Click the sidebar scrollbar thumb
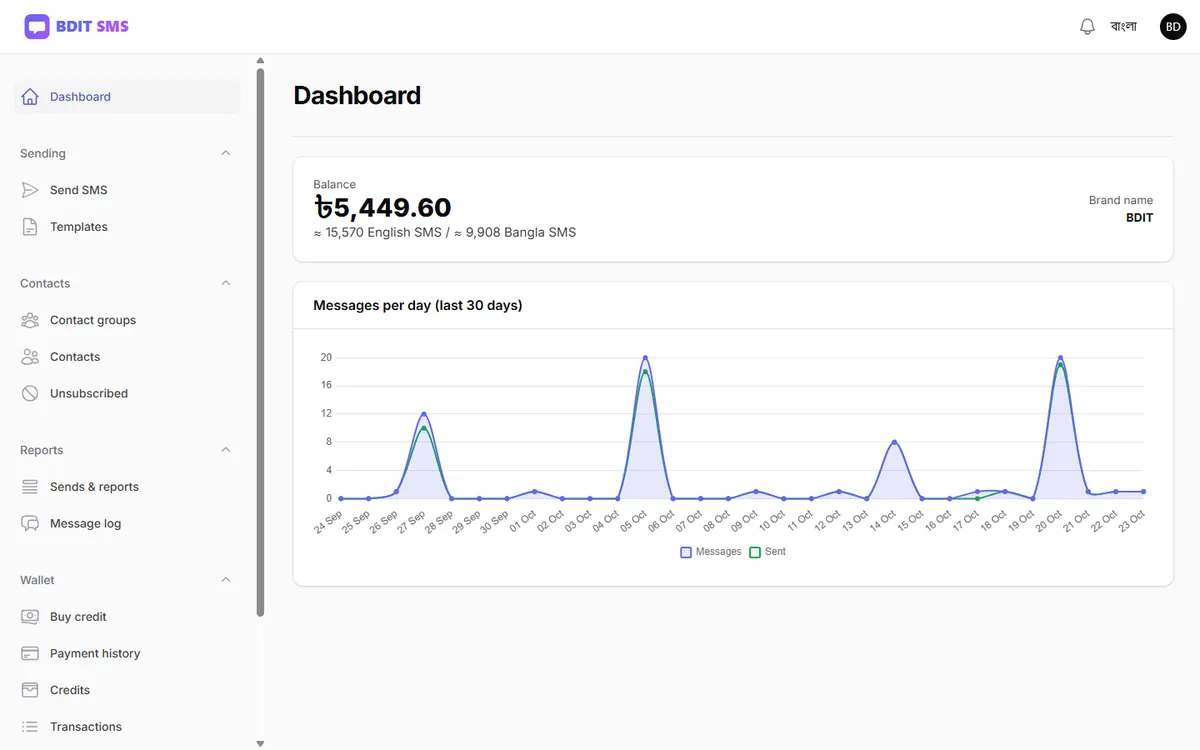Image resolution: width=1200 pixels, height=750 pixels. click(x=260, y=342)
